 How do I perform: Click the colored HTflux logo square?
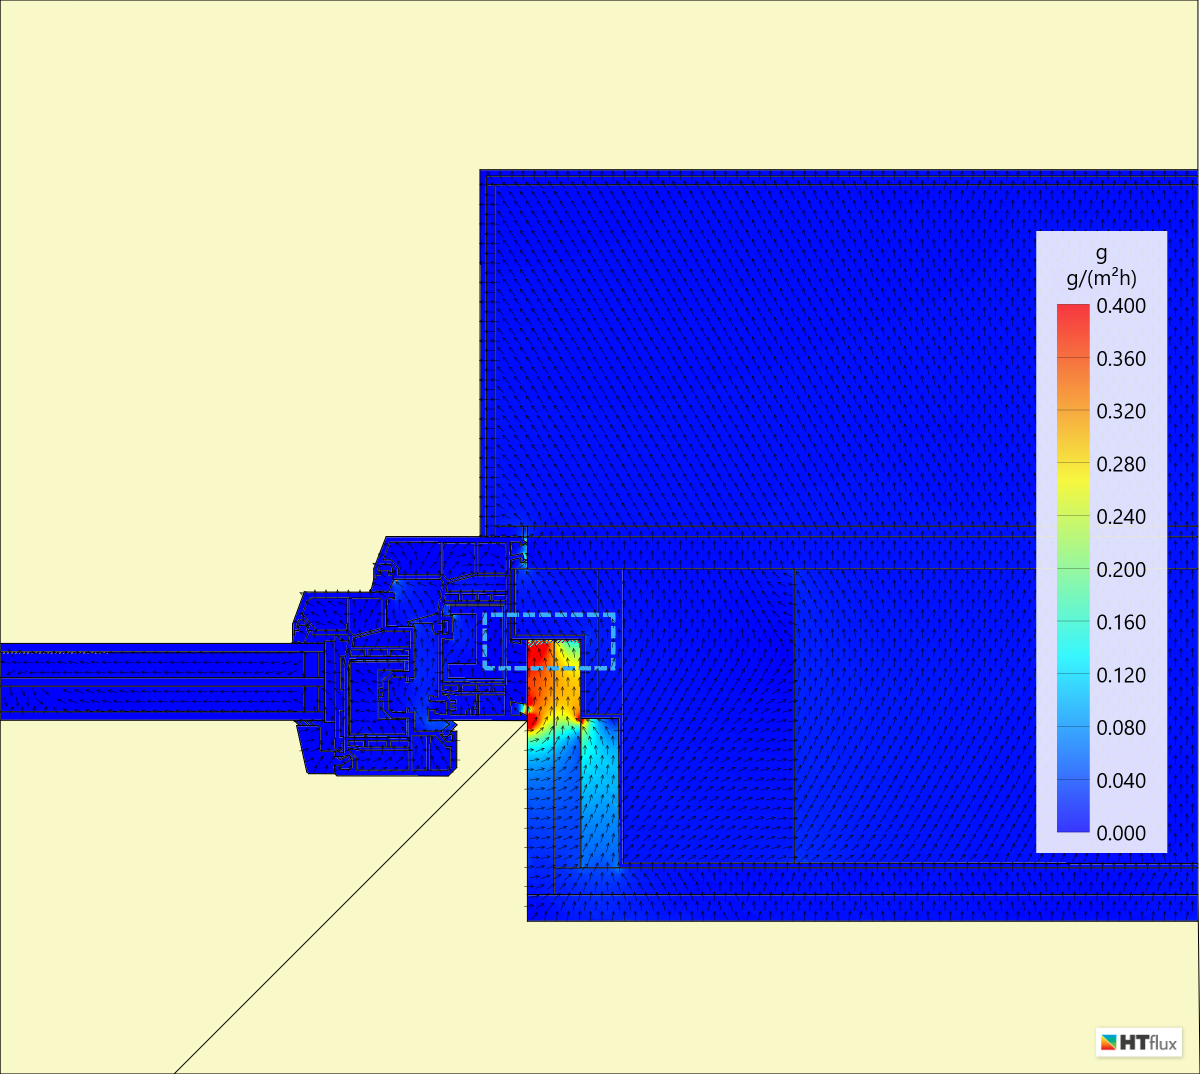(x=1110, y=1043)
